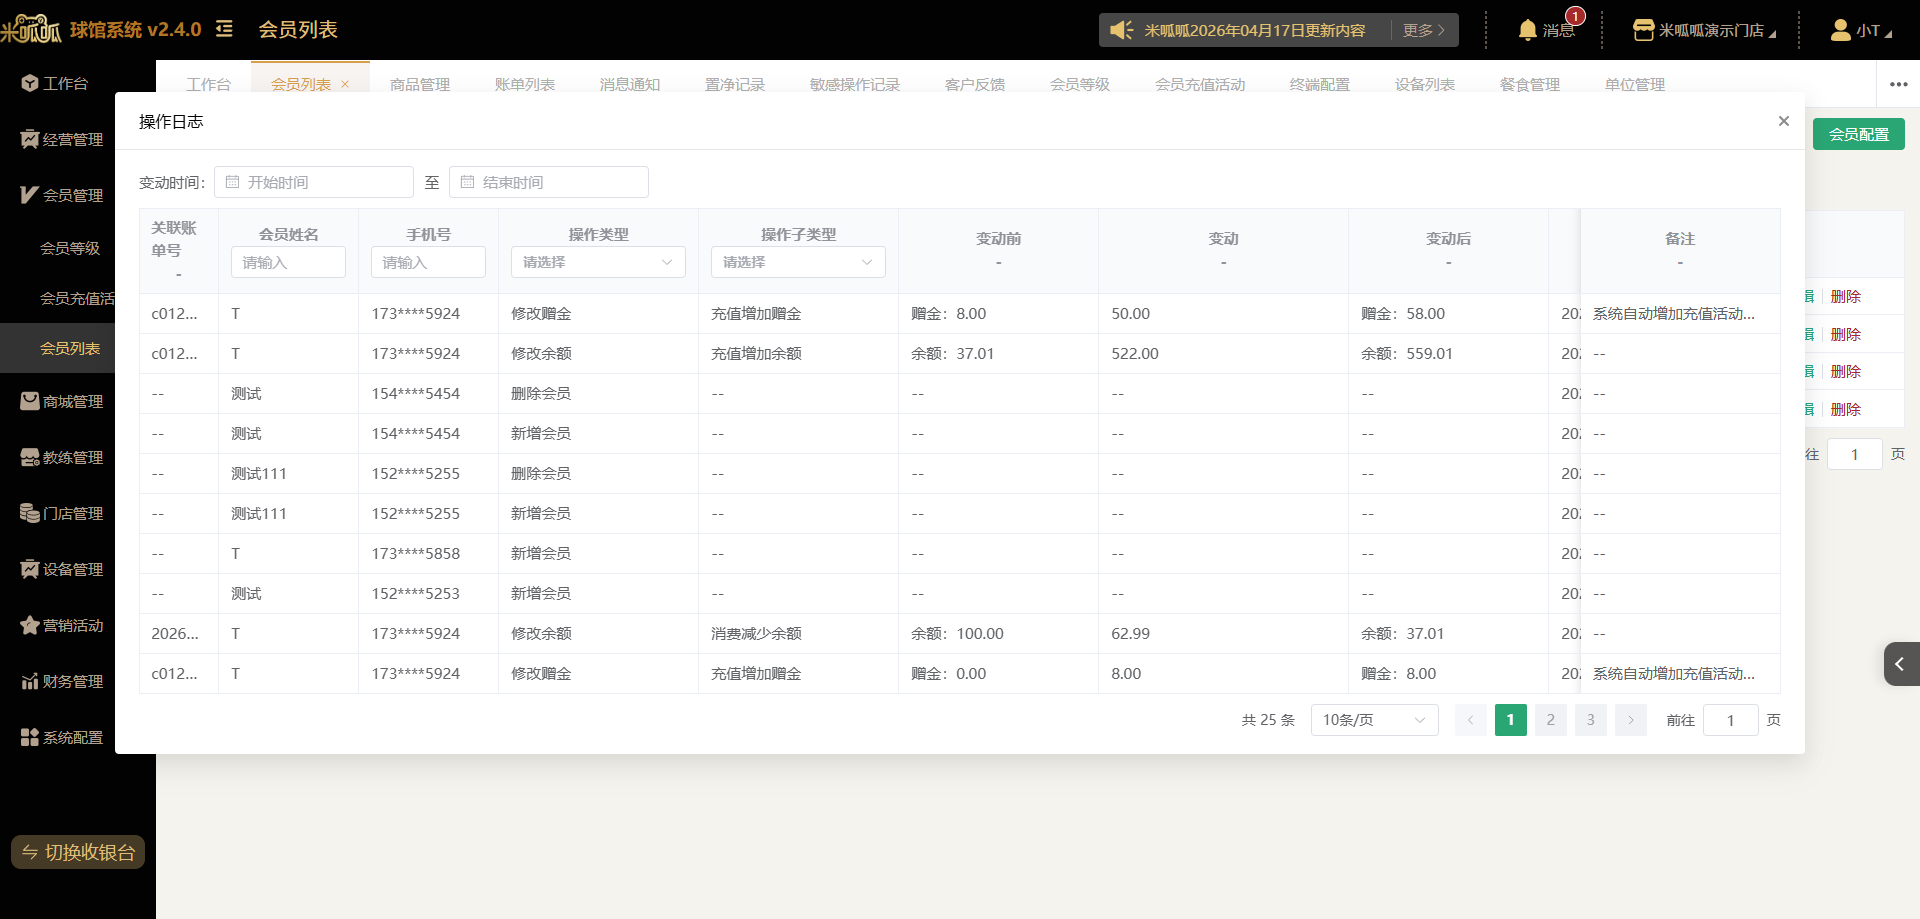Viewport: 1920px width, 919px height.
Task: Click the 手机号 filter input
Action: click(x=428, y=262)
